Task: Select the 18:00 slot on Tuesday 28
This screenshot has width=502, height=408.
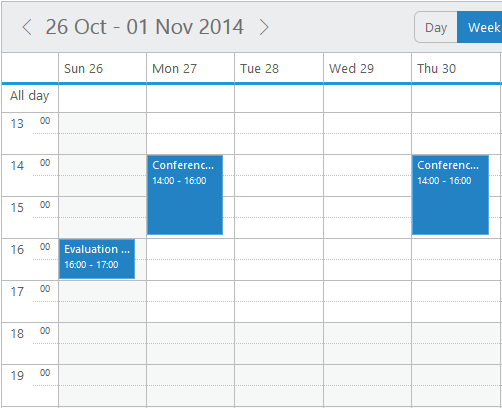Action: click(279, 333)
